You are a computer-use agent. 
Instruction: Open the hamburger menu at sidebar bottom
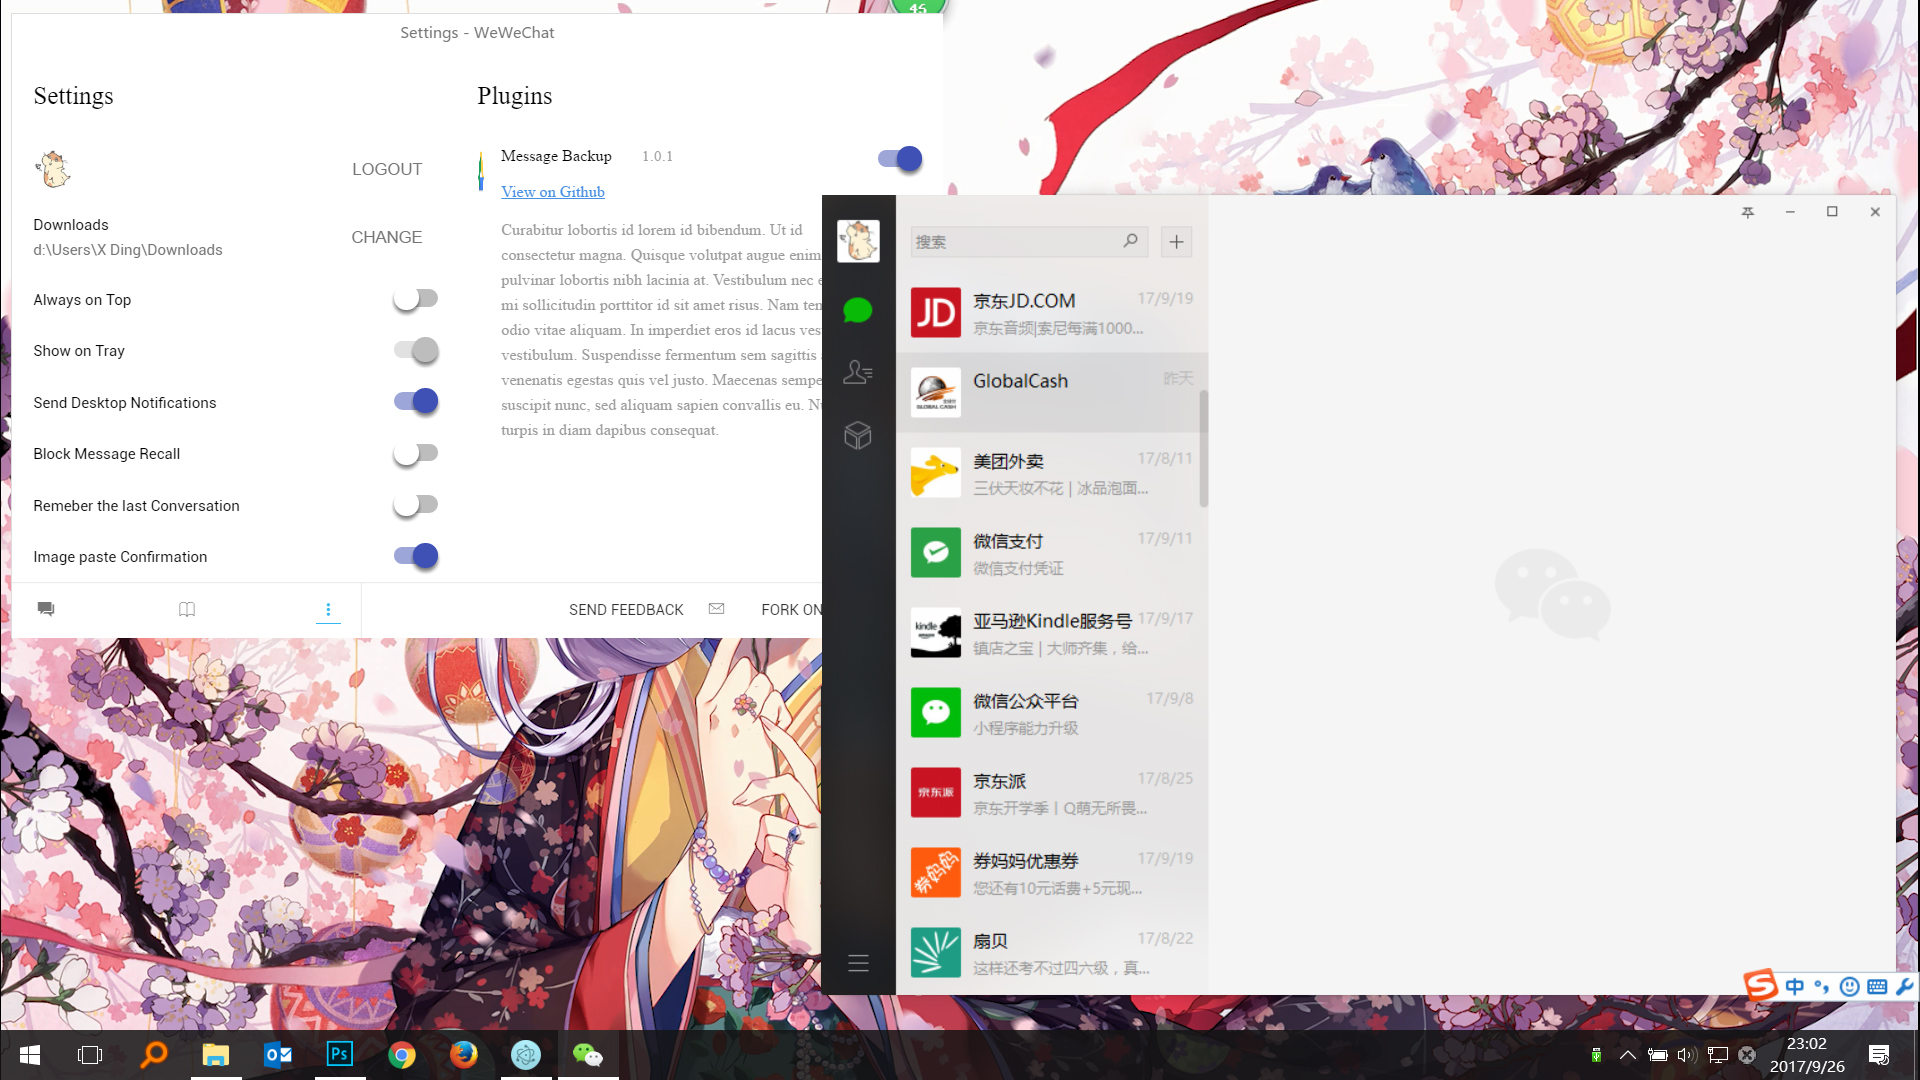click(x=858, y=962)
